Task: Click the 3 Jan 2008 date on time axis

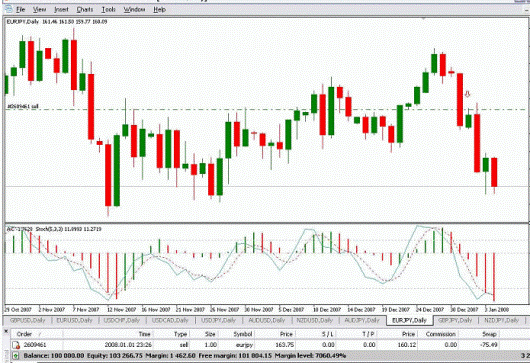Action: click(x=497, y=309)
